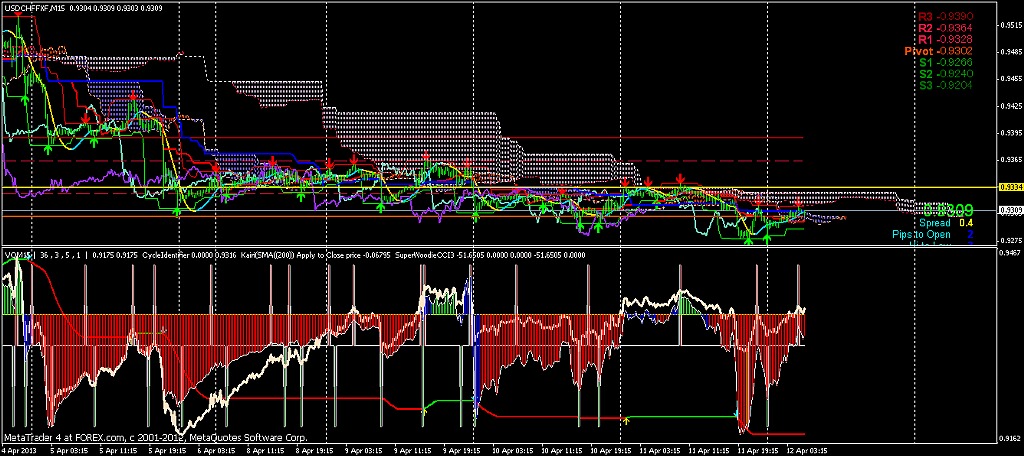Image resolution: width=1024 pixels, height=456 pixels.
Task: Click the 4 Apr 2013 time label
Action: [x=18, y=449]
